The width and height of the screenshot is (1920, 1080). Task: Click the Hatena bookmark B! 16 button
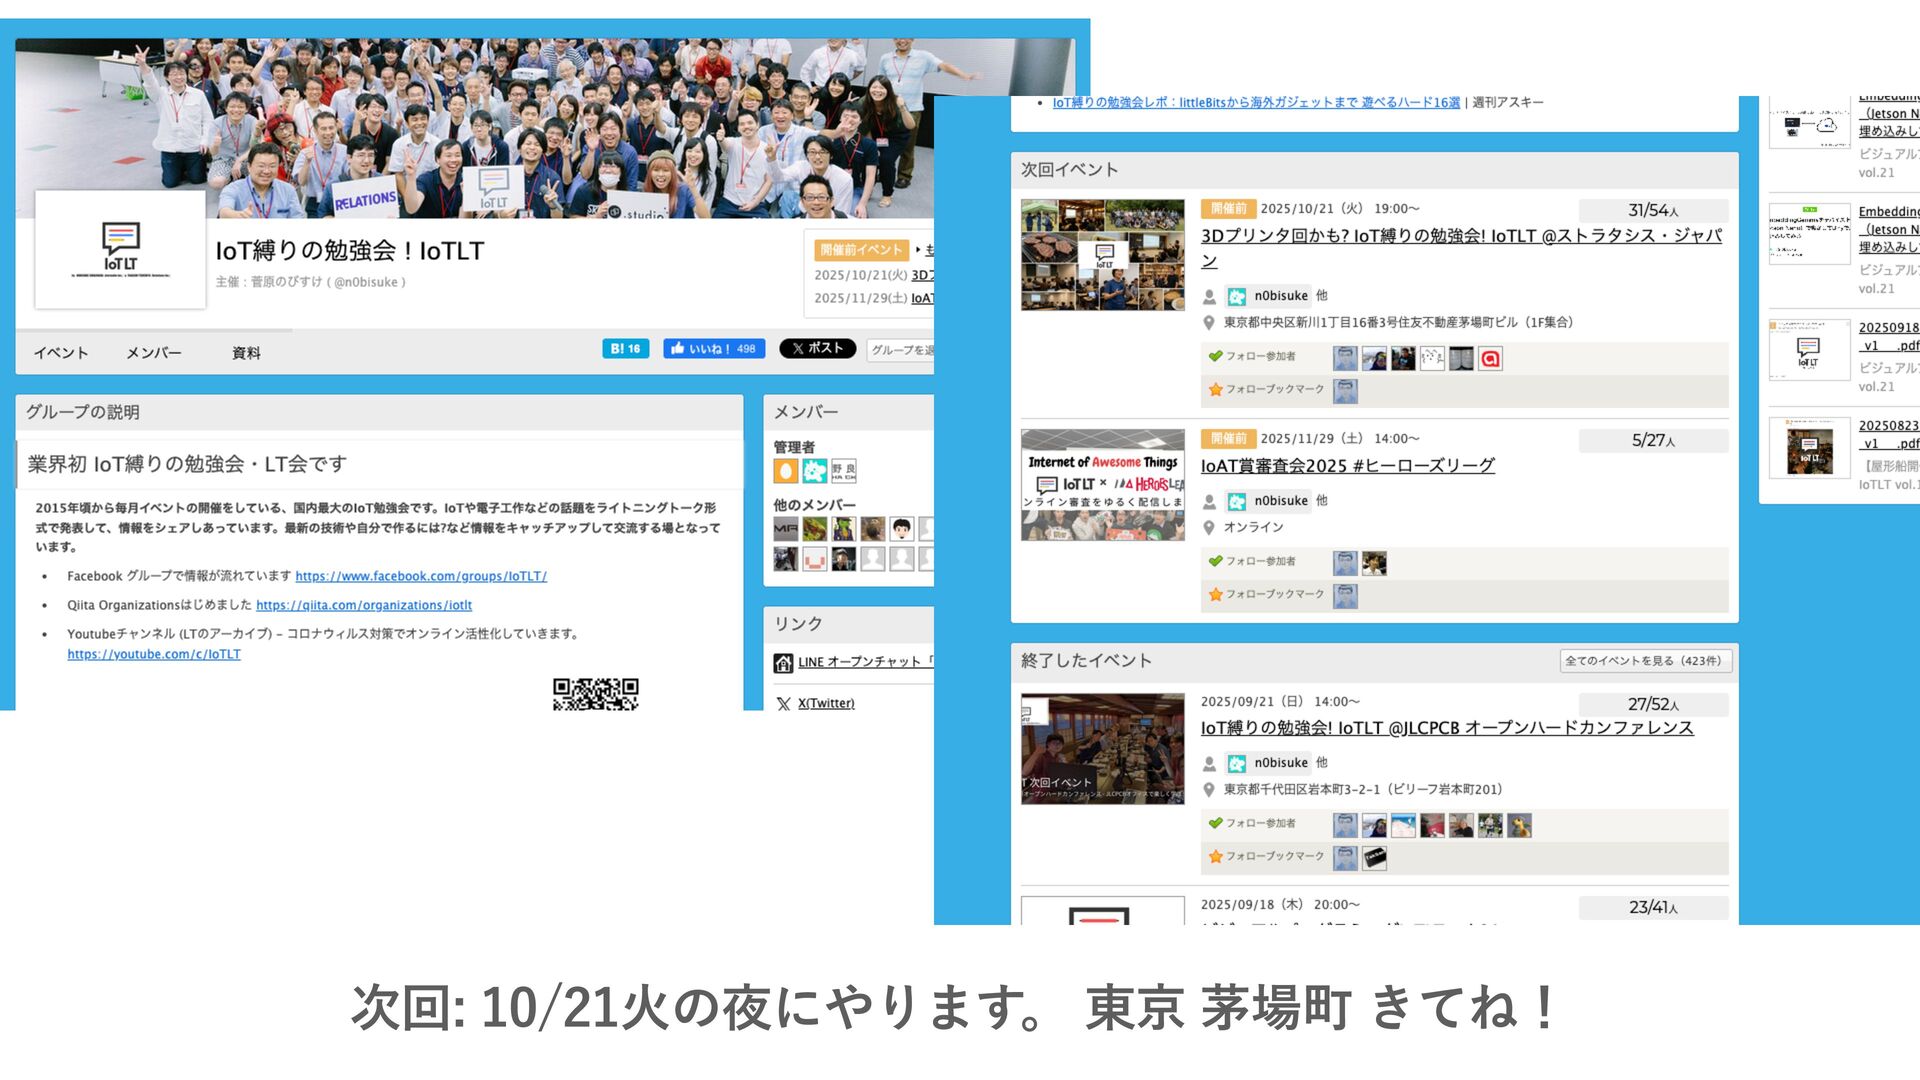(x=625, y=349)
